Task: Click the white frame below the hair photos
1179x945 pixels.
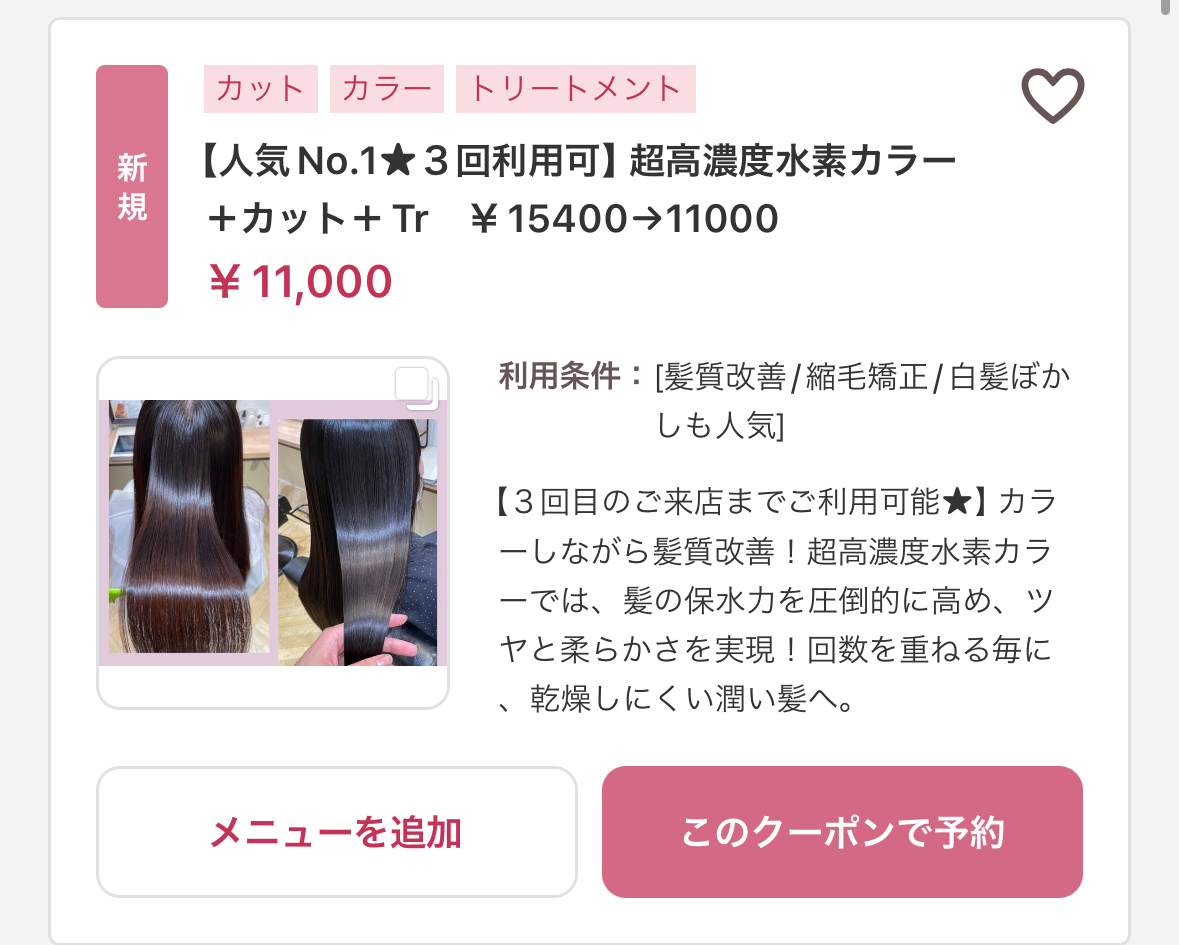Action: point(273,686)
